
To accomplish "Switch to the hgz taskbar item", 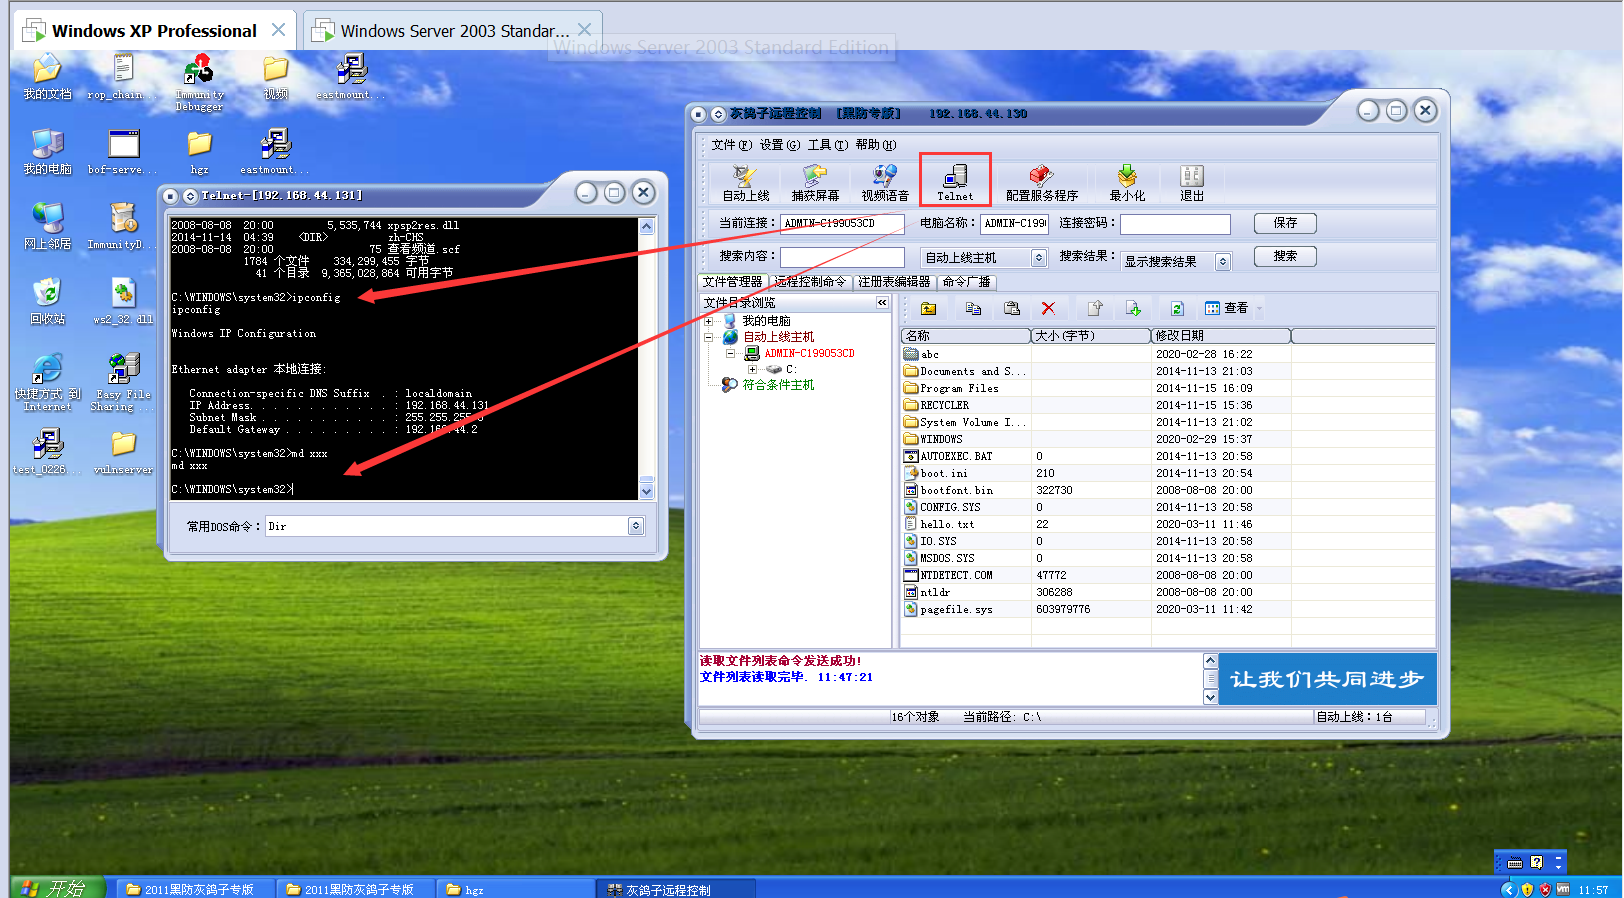I will pyautogui.click(x=515, y=888).
